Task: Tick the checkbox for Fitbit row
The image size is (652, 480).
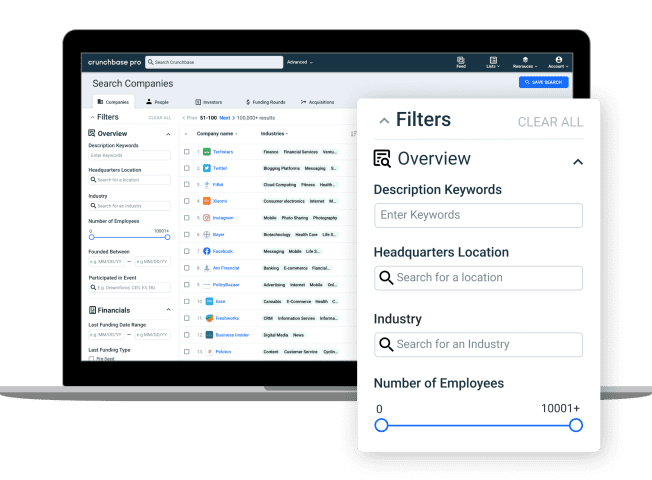Action: point(187,184)
